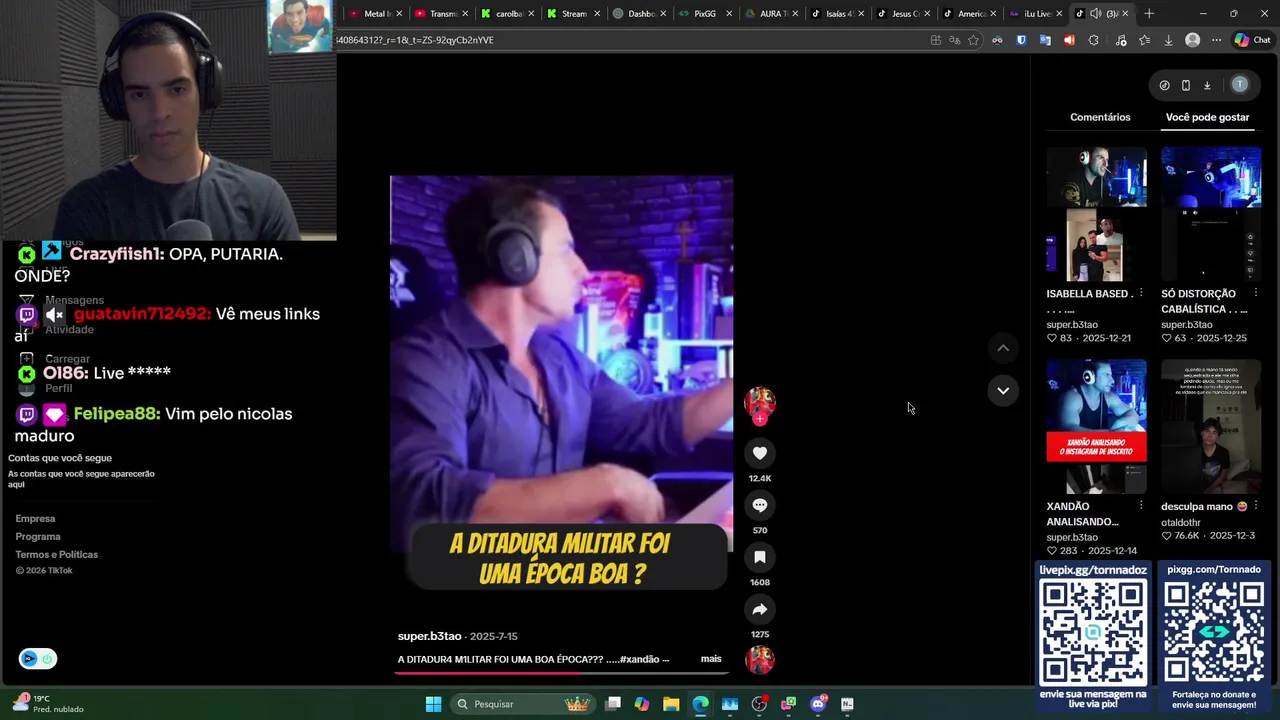Open comments via the speech bubble icon
This screenshot has height=720, width=1280.
pyautogui.click(x=760, y=505)
